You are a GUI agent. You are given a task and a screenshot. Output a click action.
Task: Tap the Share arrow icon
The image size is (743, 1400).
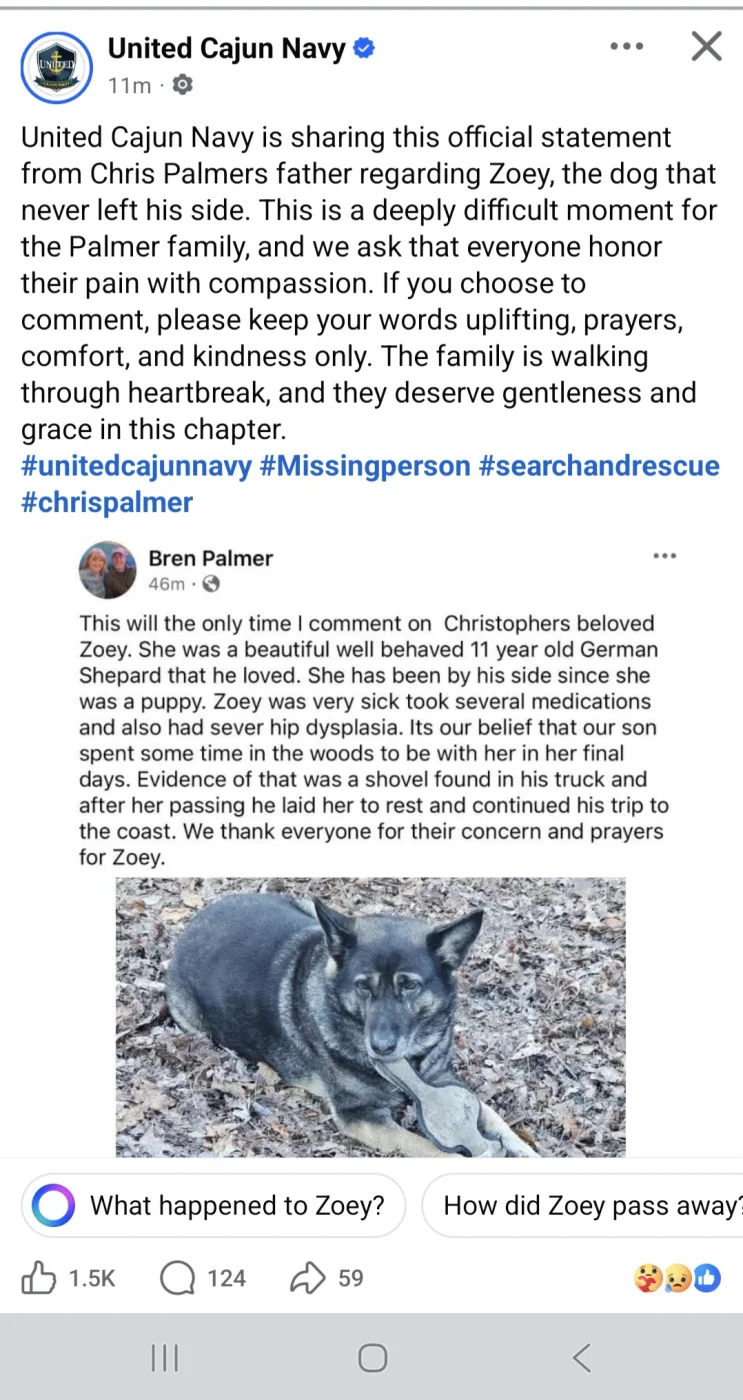[x=305, y=1277]
